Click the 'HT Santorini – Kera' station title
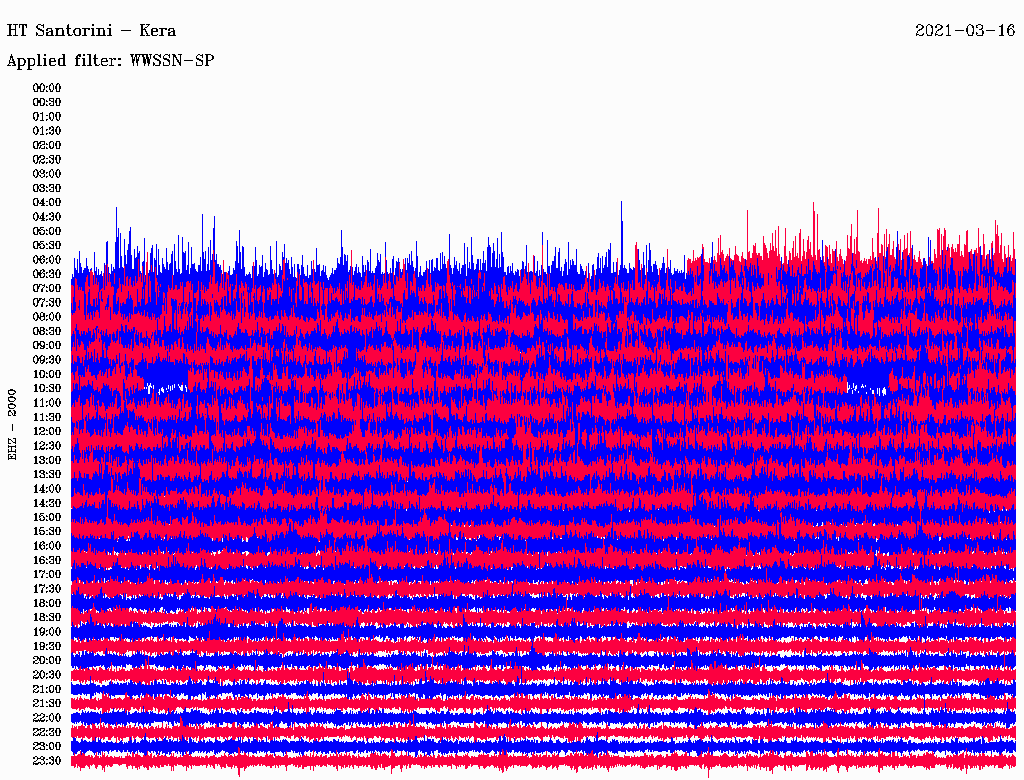 pyautogui.click(x=91, y=31)
